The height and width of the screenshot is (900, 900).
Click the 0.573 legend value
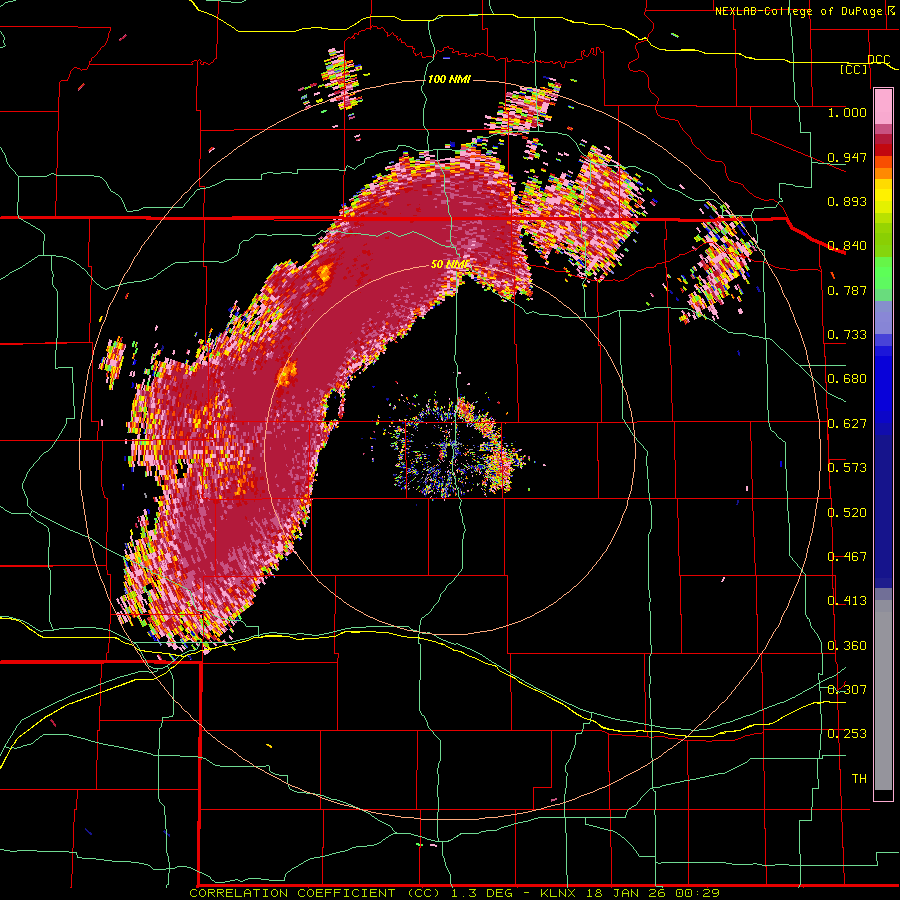(847, 468)
